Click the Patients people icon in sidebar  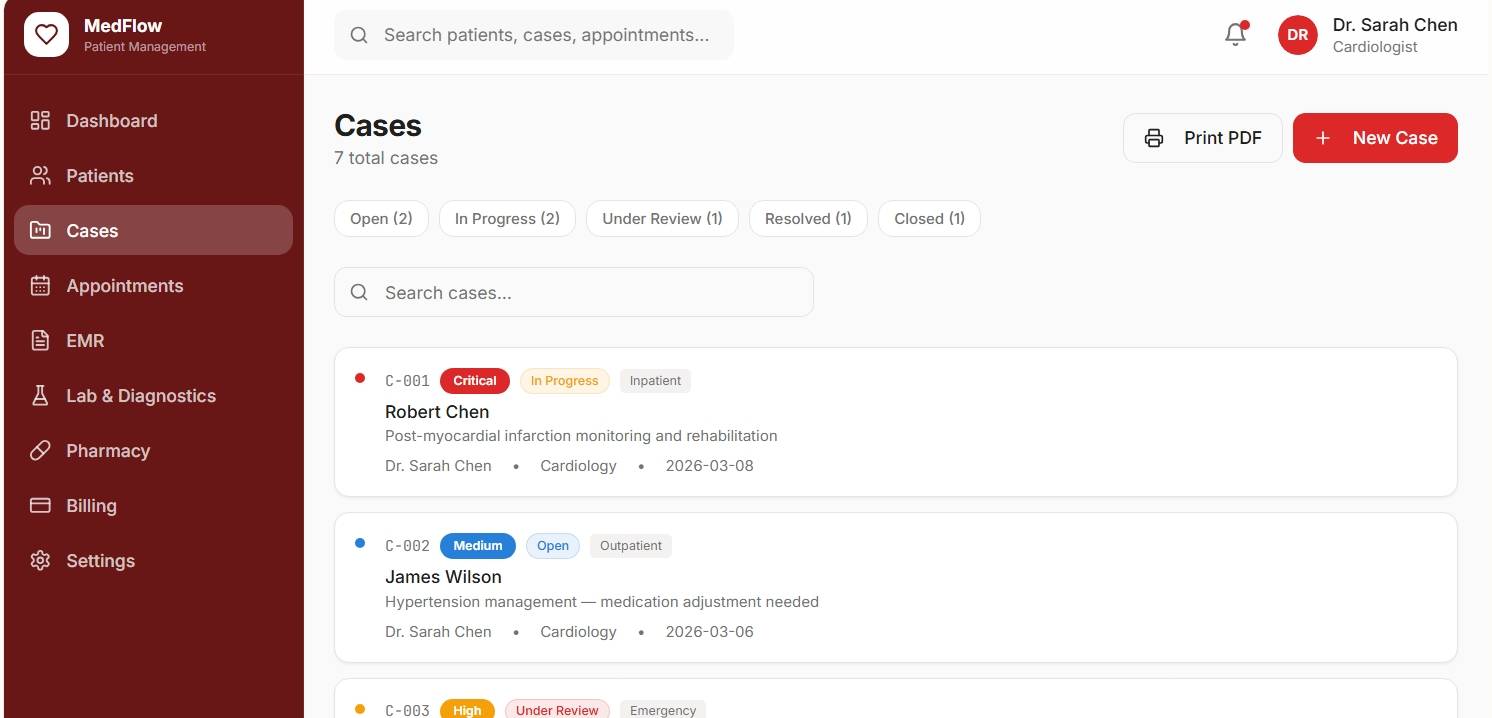pos(40,176)
